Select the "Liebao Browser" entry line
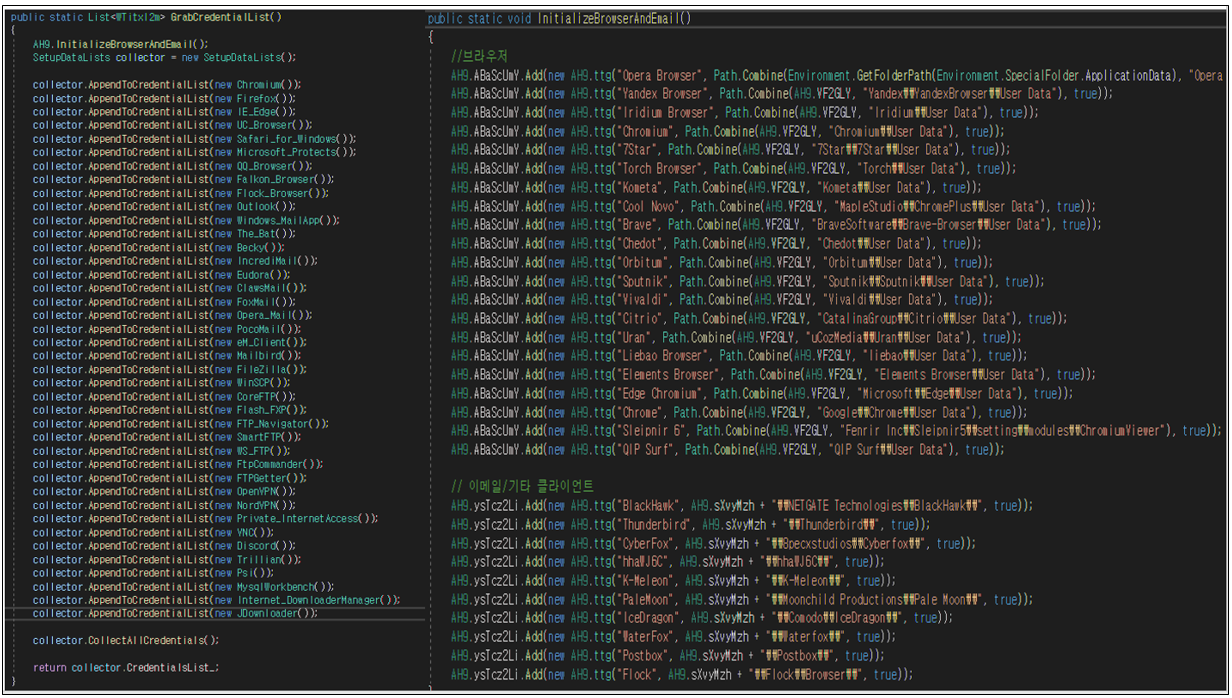The image size is (1232, 698). point(737,356)
